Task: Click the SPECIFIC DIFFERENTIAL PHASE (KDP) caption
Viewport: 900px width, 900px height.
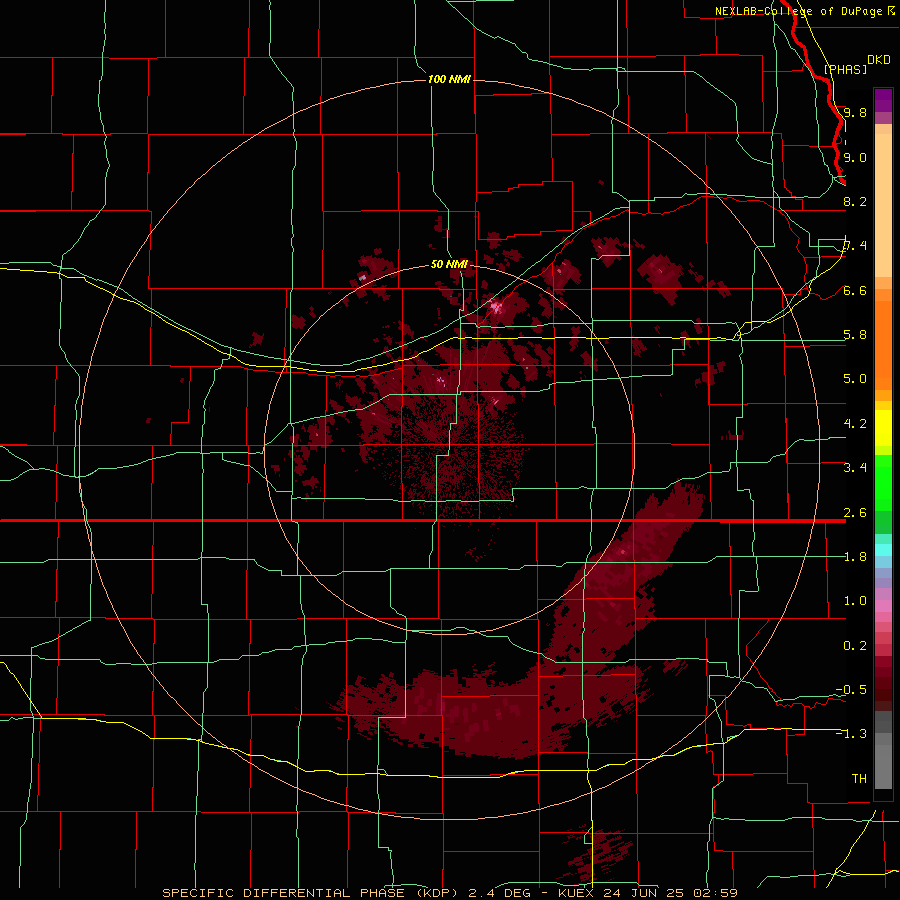Action: pos(310,893)
